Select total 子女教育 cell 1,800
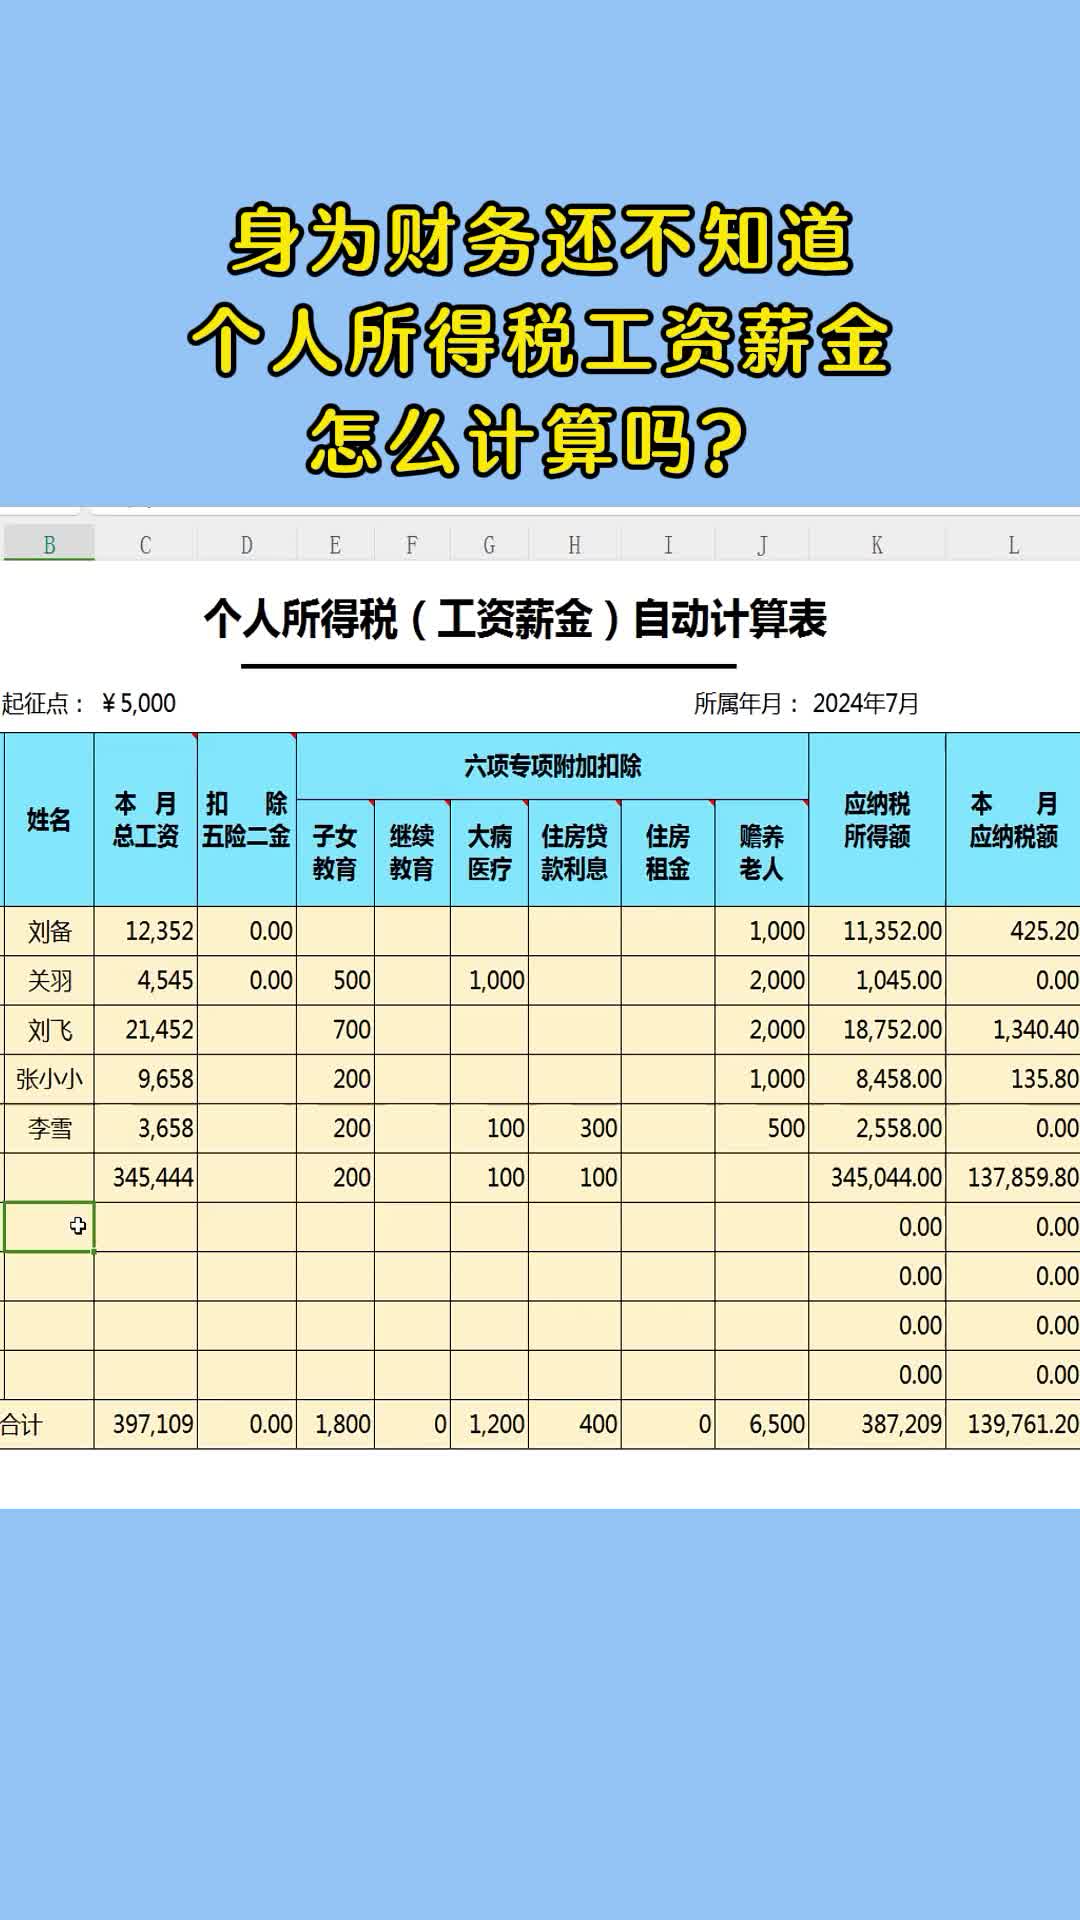 coord(335,1424)
